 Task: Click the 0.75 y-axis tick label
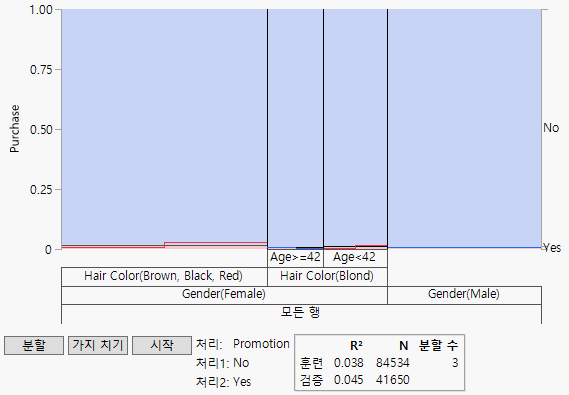pos(41,70)
